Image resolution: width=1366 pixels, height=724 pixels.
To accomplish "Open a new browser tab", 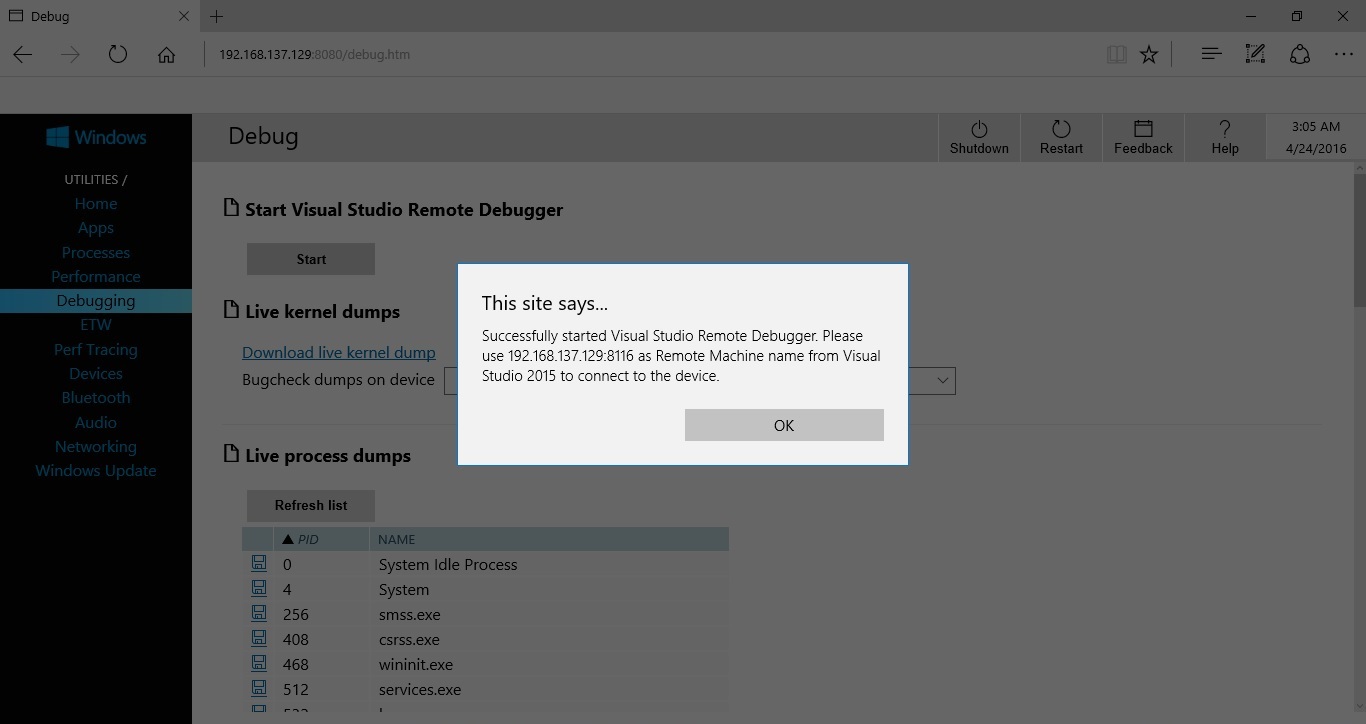I will pos(217,16).
